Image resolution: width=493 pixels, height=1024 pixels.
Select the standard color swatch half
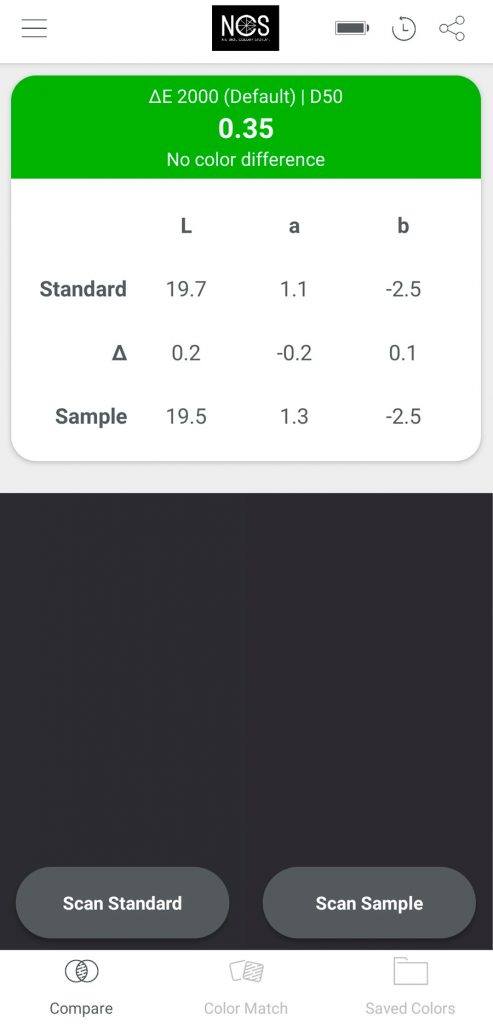point(123,679)
